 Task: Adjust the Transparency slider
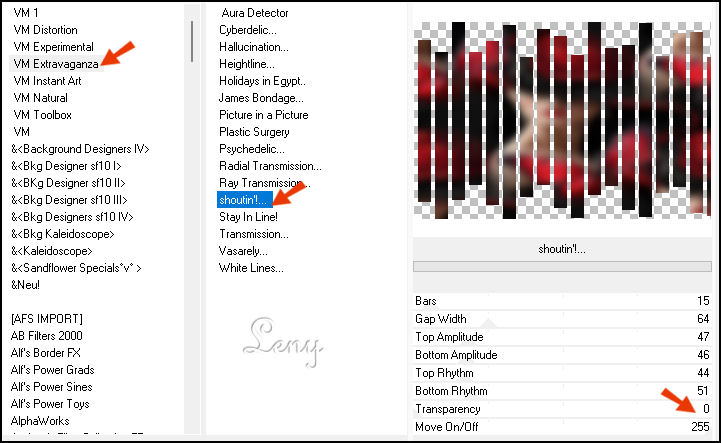[562, 408]
